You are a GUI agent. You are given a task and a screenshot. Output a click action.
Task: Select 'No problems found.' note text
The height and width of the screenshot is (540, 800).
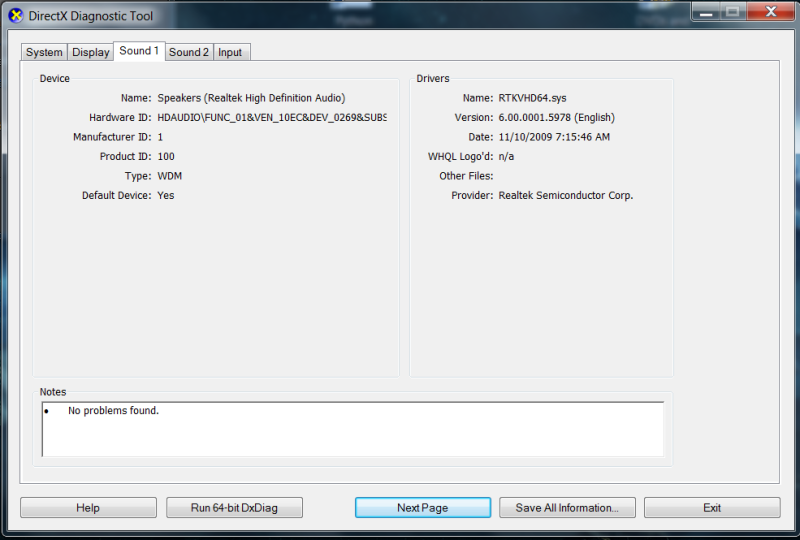click(x=113, y=410)
